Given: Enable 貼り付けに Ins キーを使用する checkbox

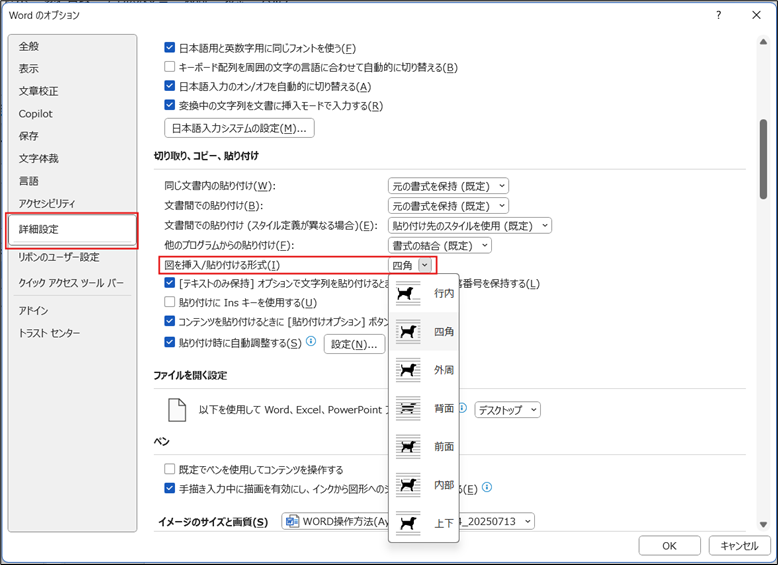Looking at the screenshot, I should 170,302.
